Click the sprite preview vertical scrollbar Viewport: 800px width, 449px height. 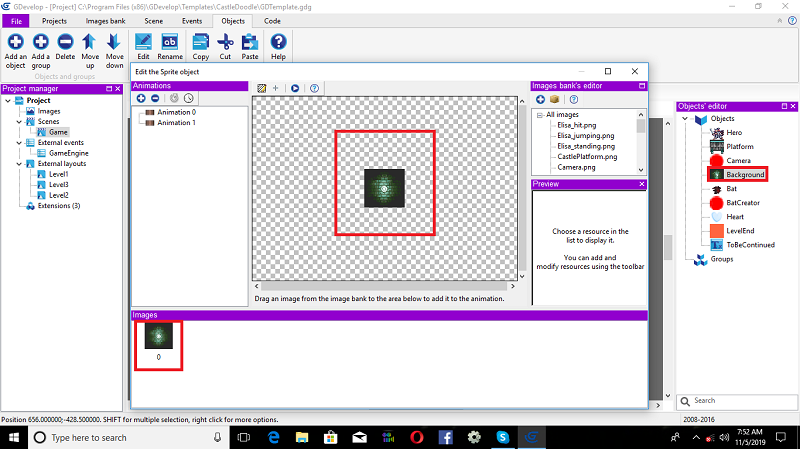522,190
